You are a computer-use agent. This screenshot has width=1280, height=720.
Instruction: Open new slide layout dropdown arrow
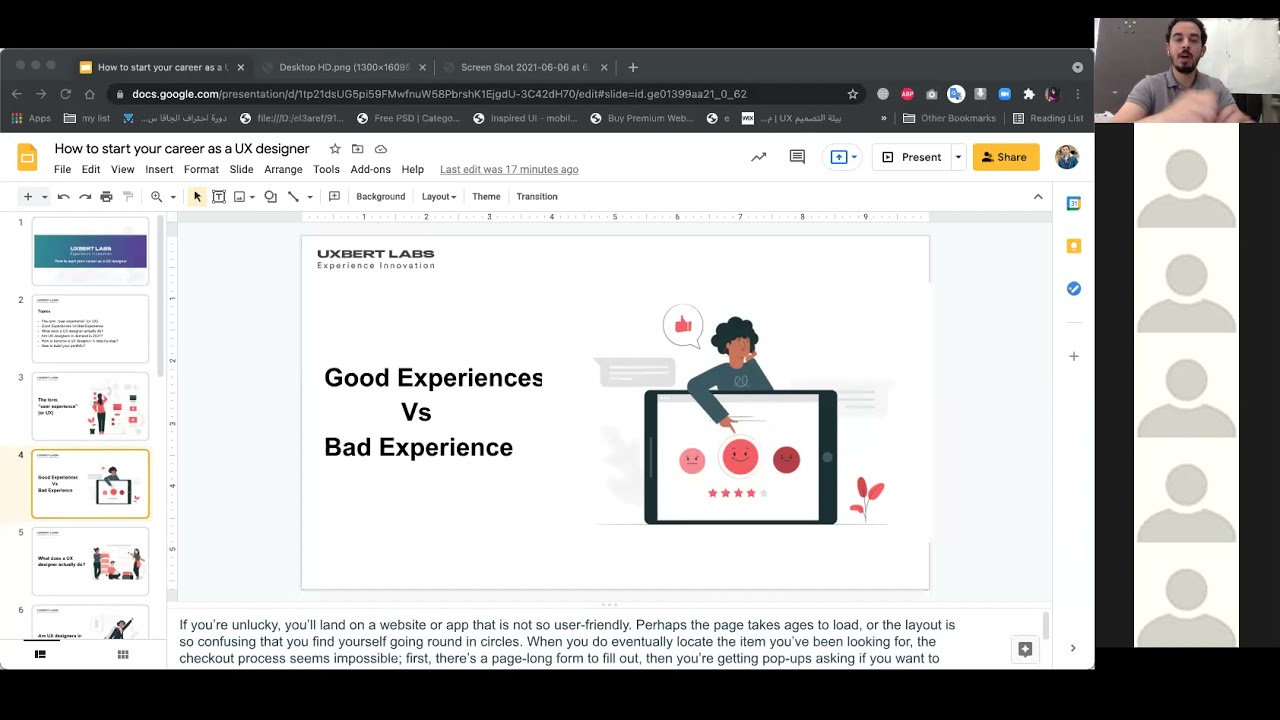45,197
